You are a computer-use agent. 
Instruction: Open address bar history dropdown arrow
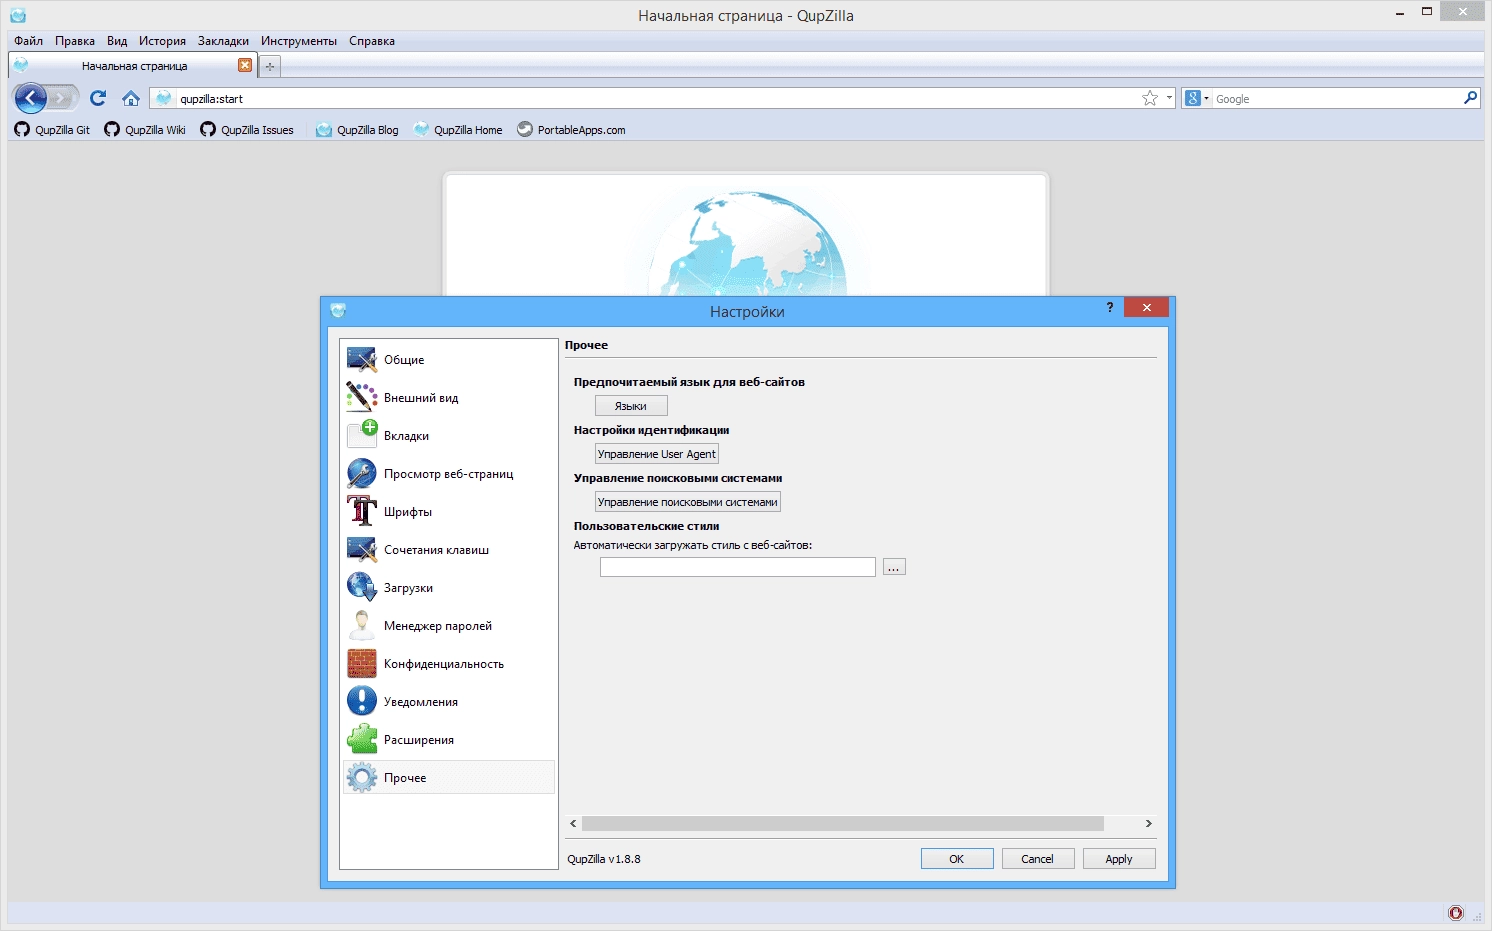click(1169, 98)
